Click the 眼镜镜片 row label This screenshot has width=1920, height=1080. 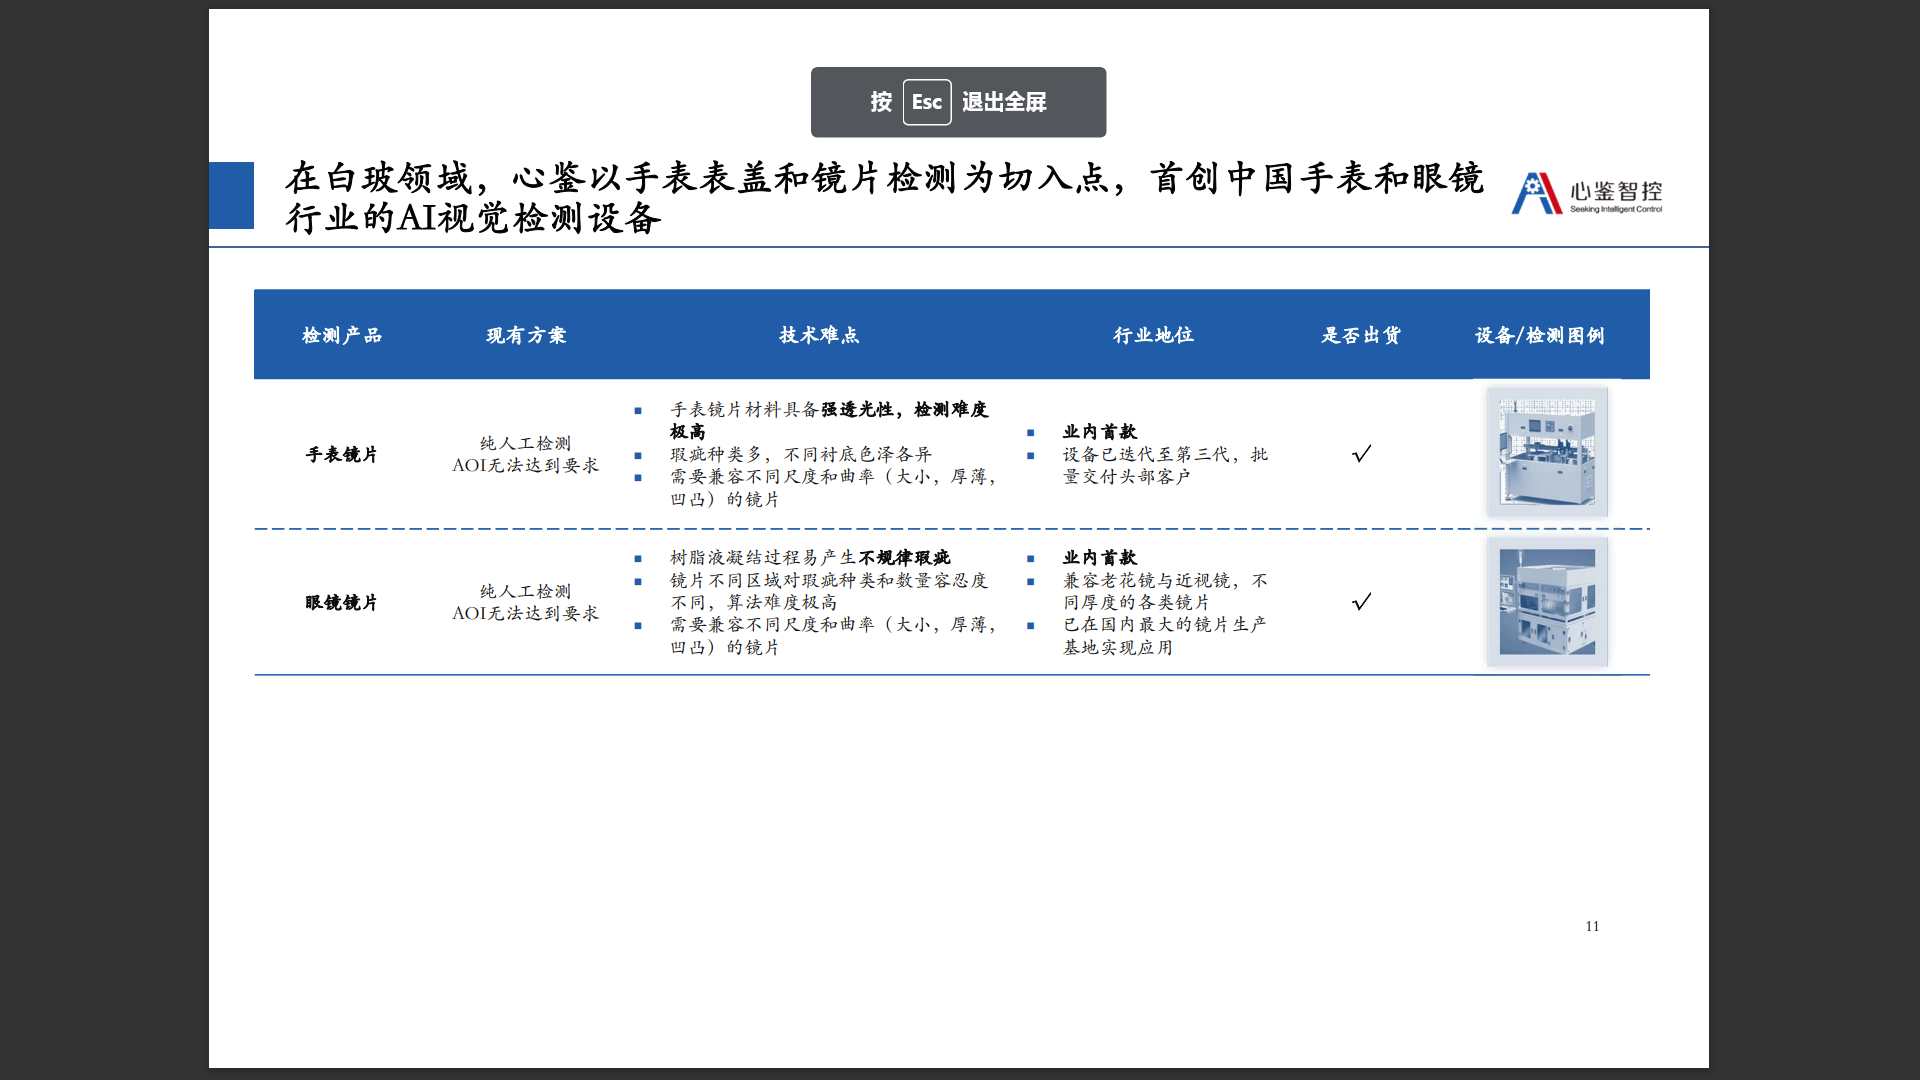pos(342,603)
